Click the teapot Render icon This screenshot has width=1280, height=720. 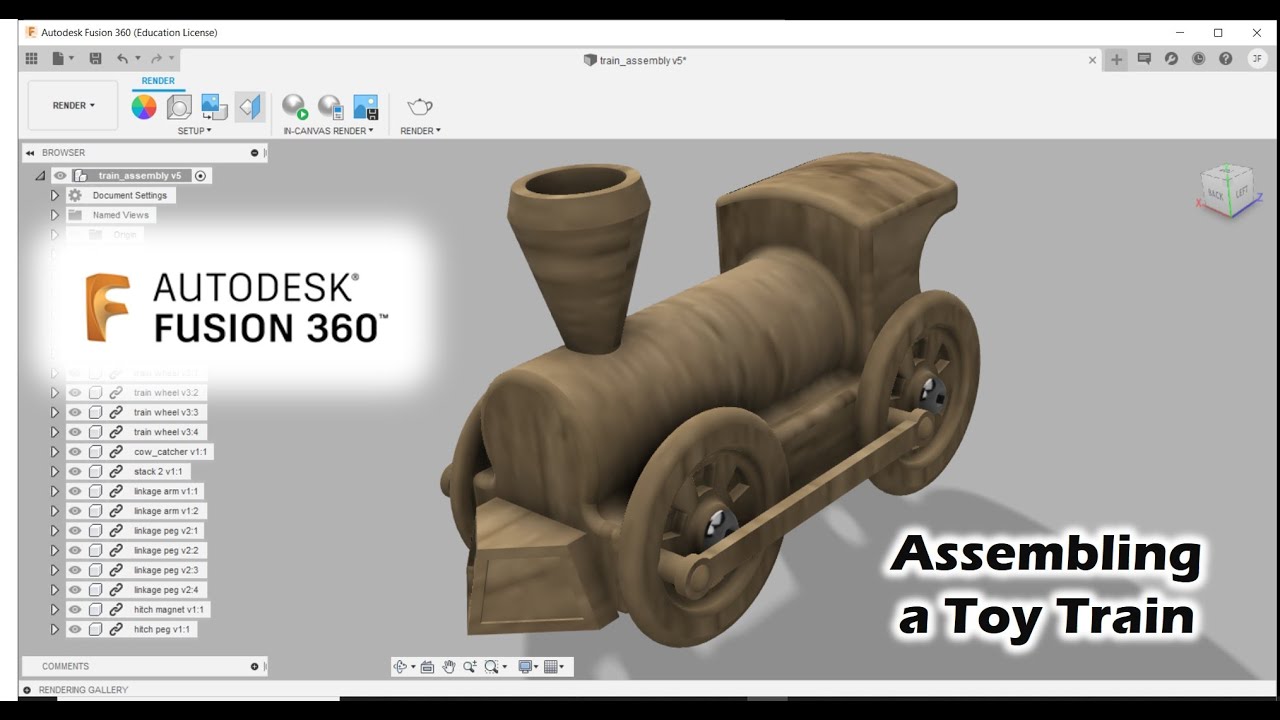tap(420, 107)
